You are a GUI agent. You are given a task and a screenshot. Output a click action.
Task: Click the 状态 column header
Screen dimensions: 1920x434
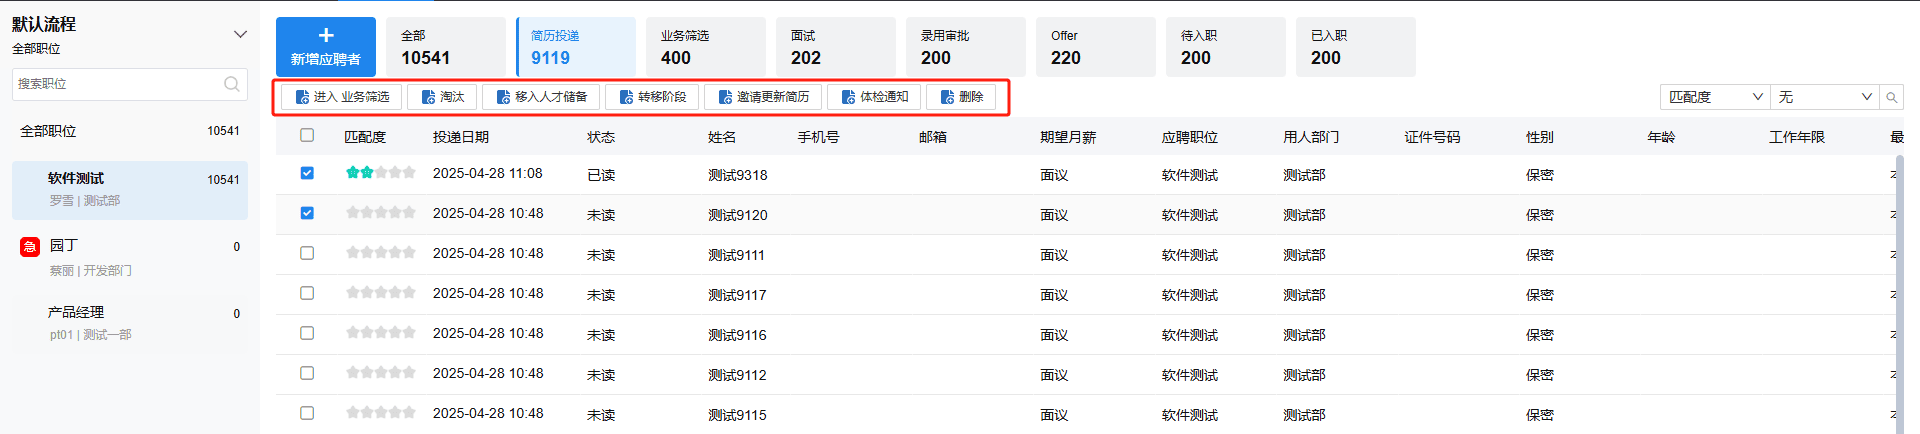(601, 137)
